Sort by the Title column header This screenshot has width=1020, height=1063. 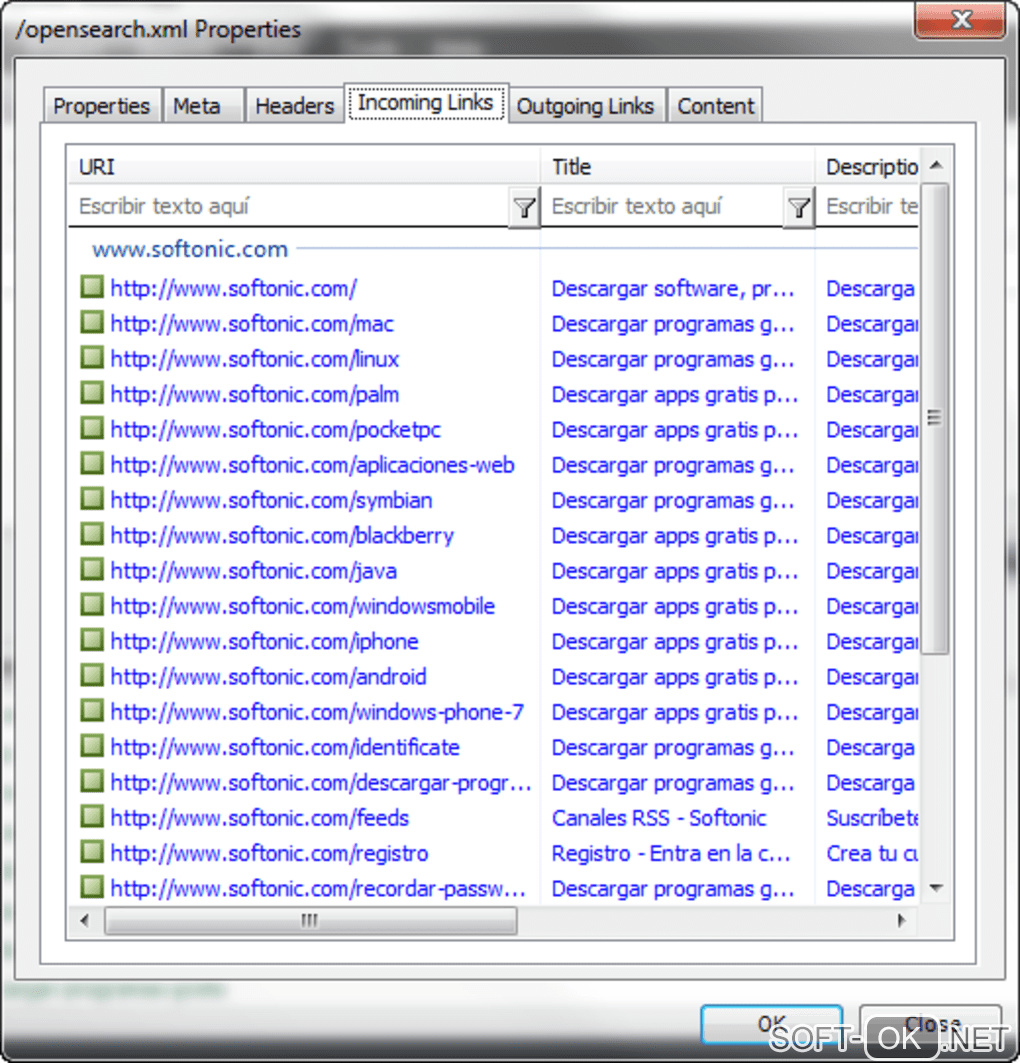click(678, 167)
